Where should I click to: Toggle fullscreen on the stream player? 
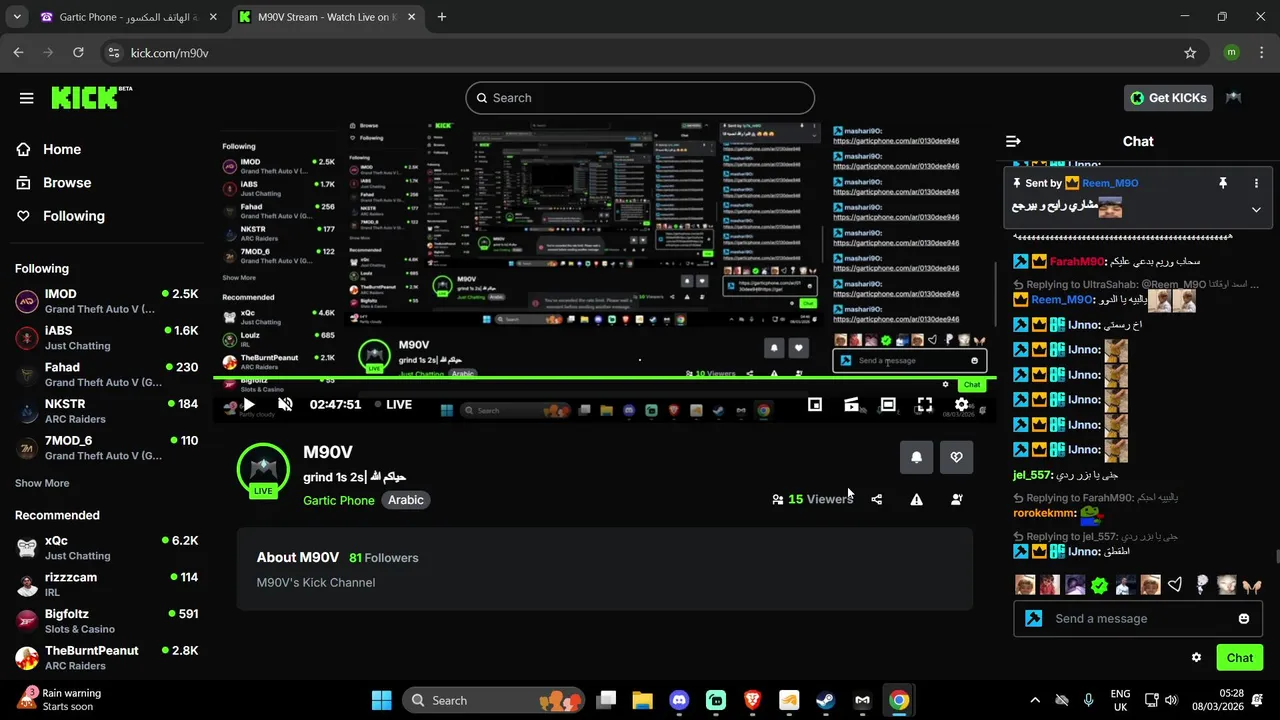(924, 405)
